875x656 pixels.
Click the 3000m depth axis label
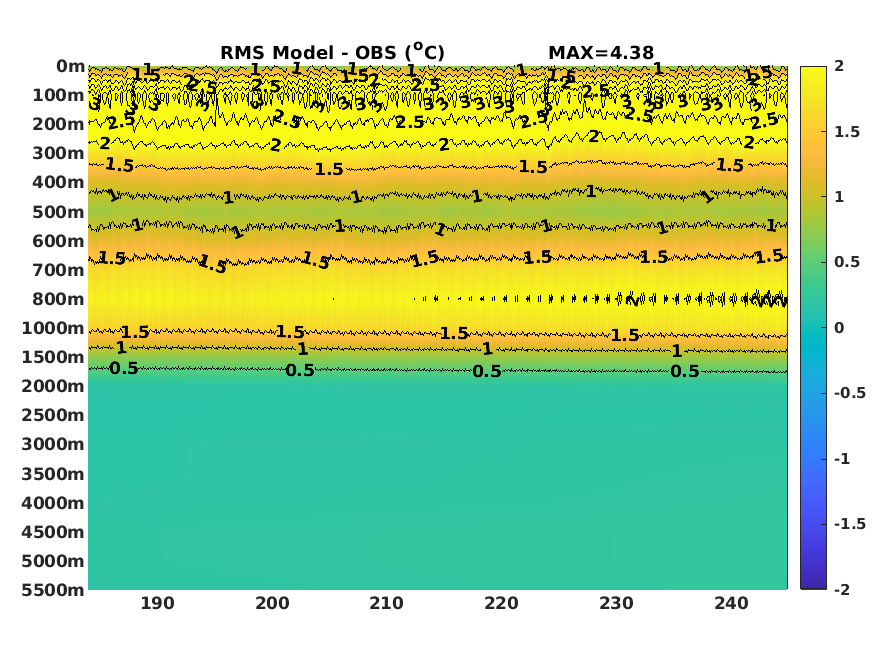[x=54, y=445]
